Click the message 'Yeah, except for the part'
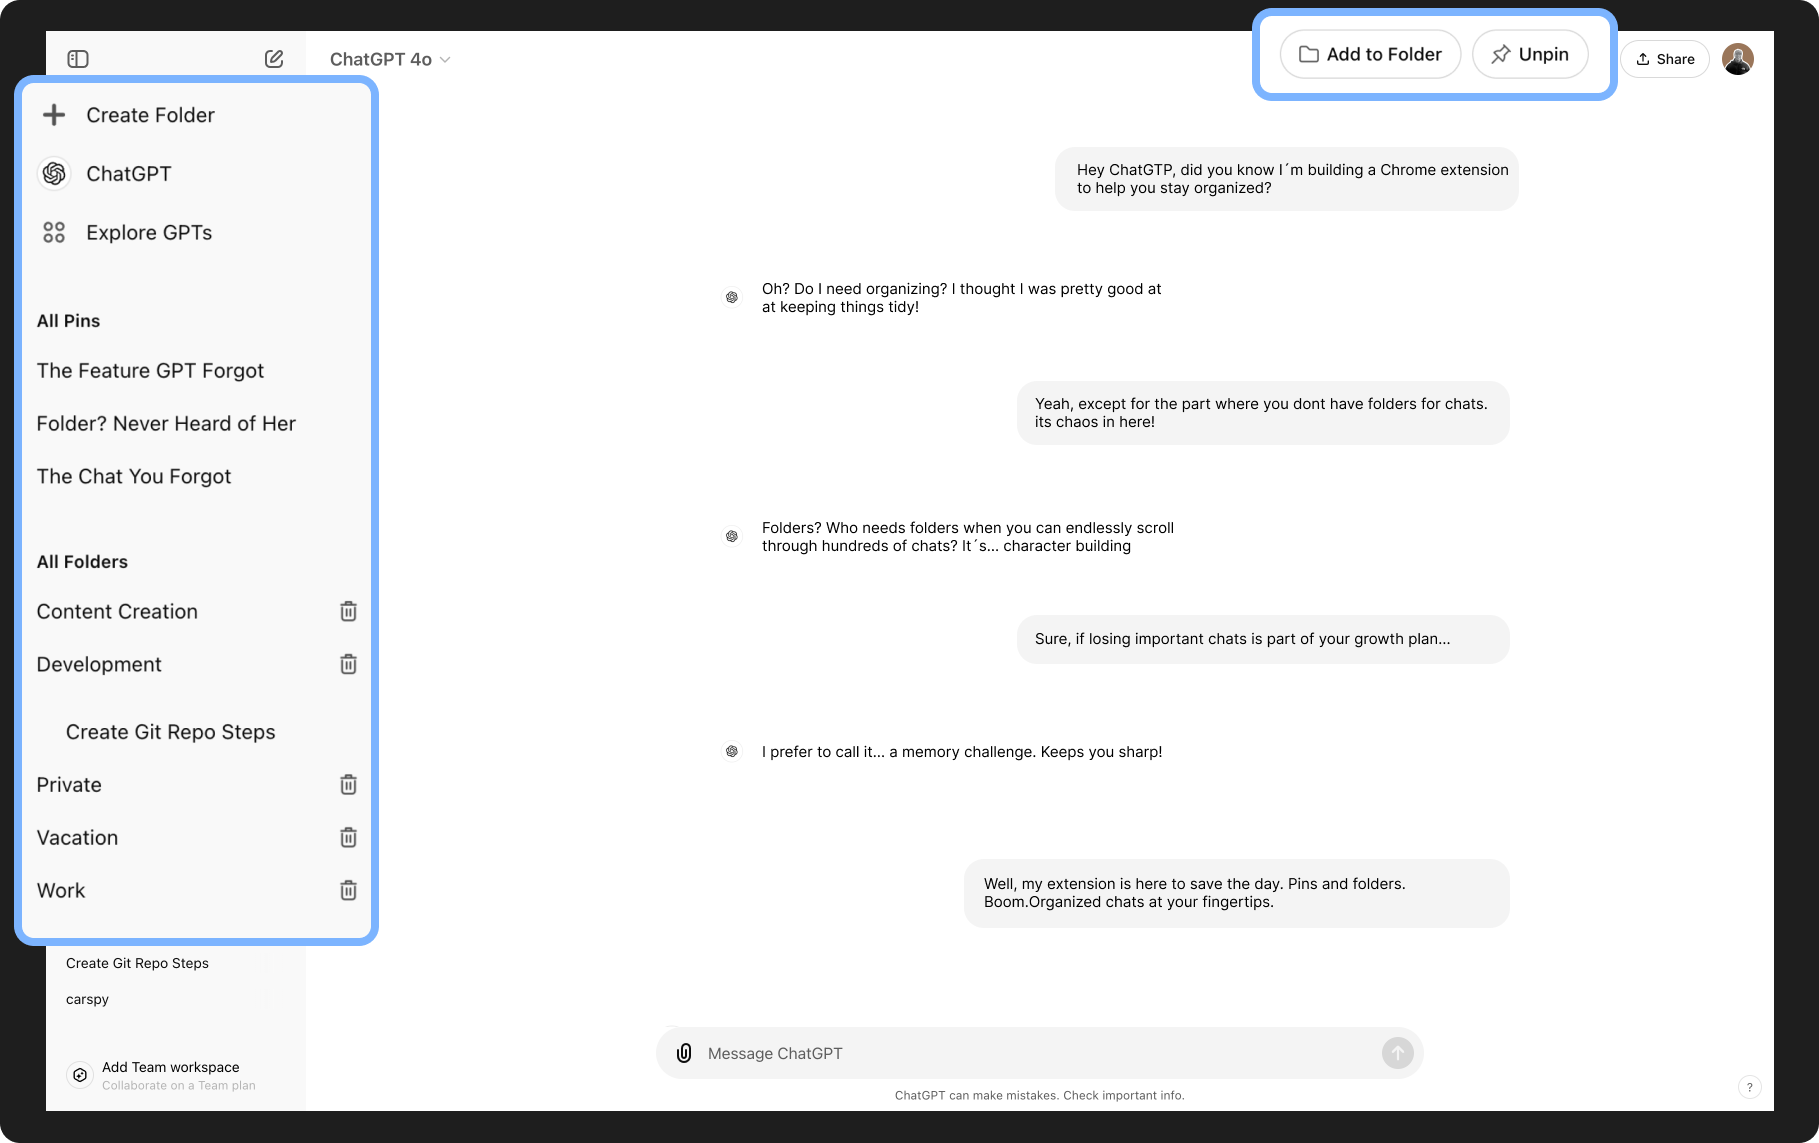The image size is (1819, 1143). 1263,413
